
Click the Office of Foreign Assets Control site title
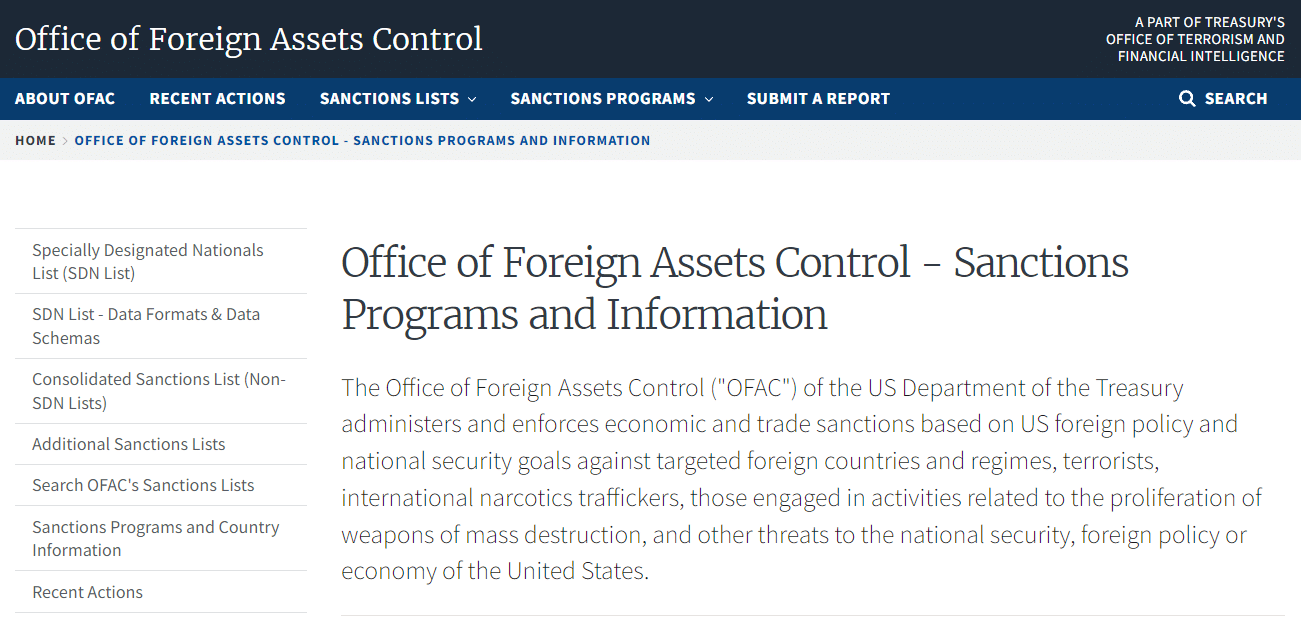248,39
